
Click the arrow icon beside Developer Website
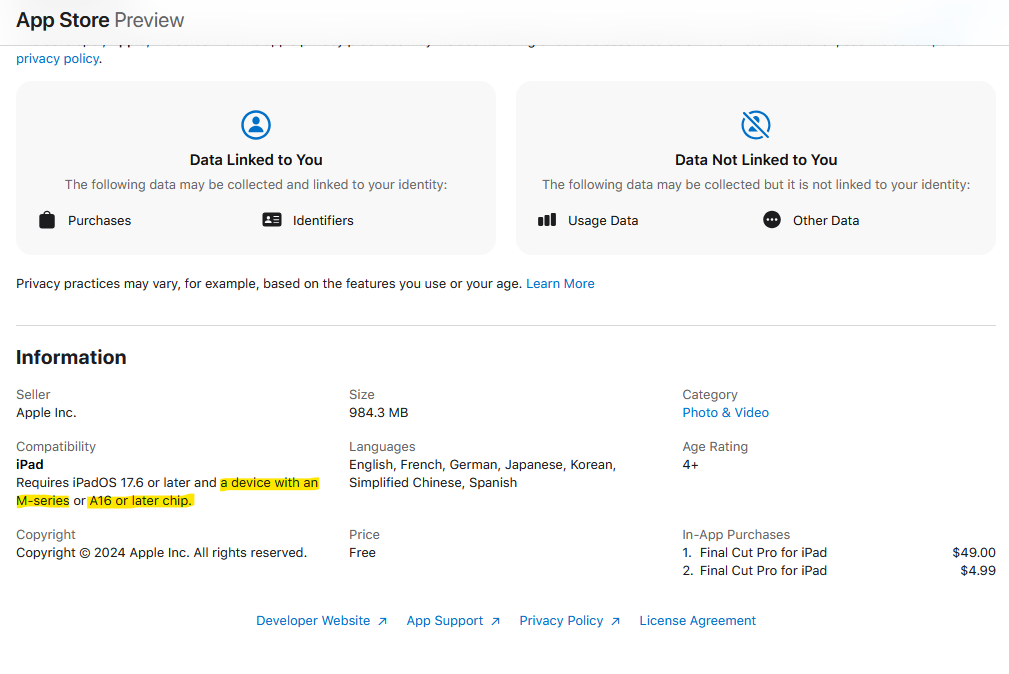[x=382, y=621]
